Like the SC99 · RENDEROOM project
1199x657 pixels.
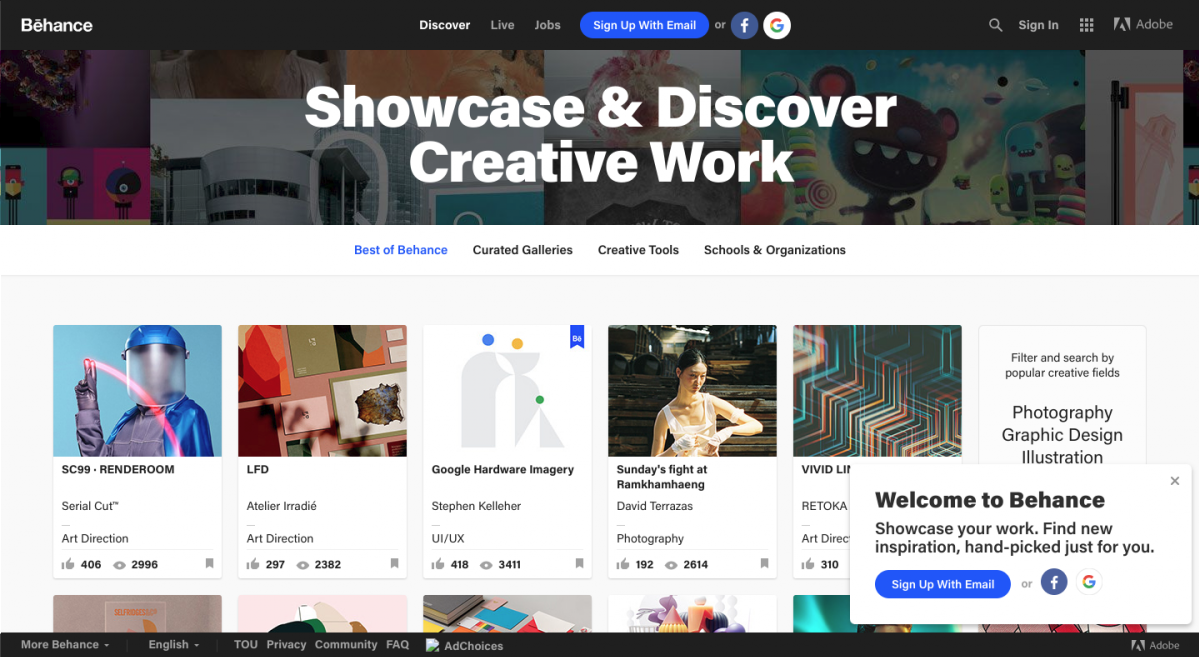click(x=68, y=564)
